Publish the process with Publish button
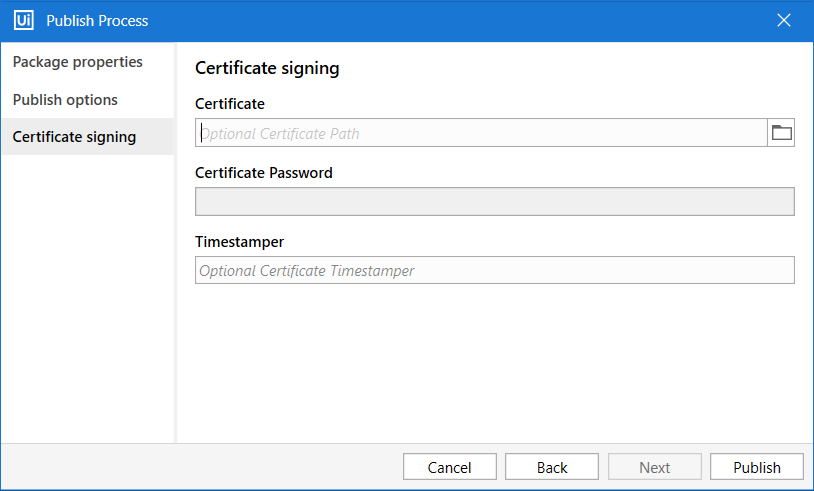 click(x=756, y=467)
